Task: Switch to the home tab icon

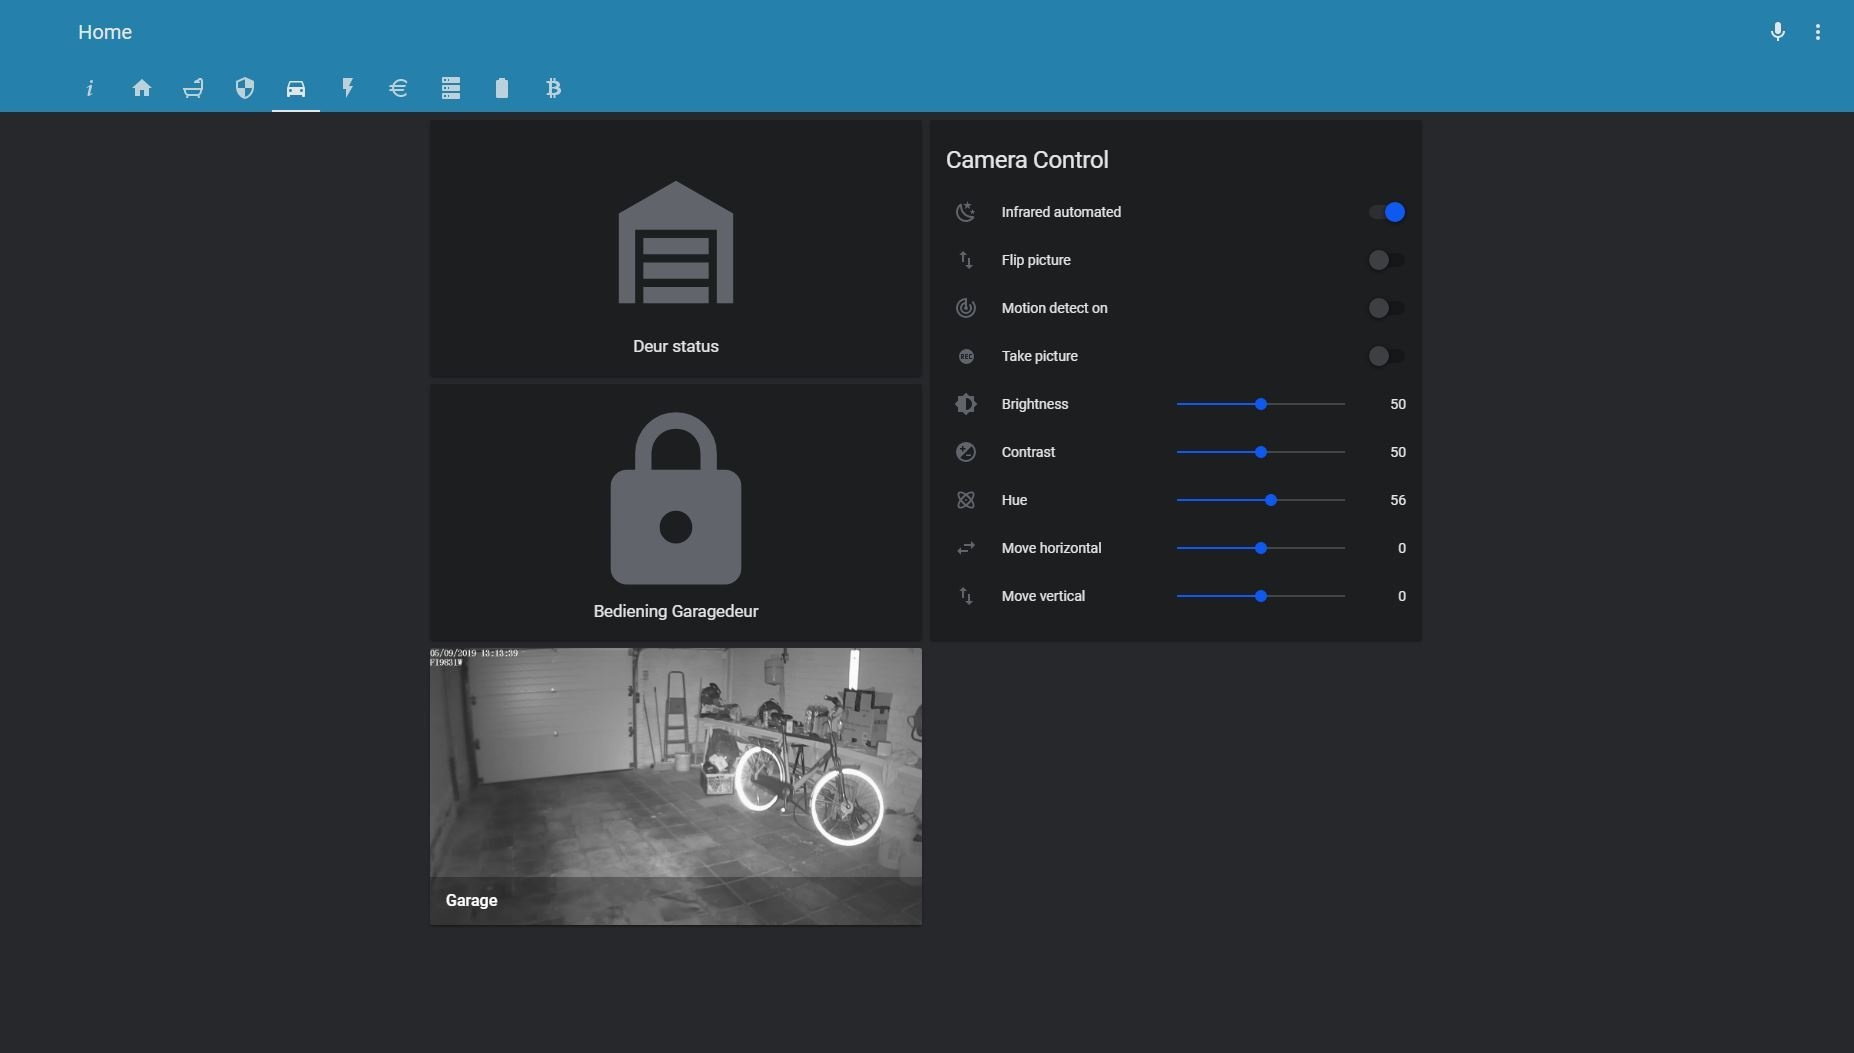Action: click(x=142, y=88)
